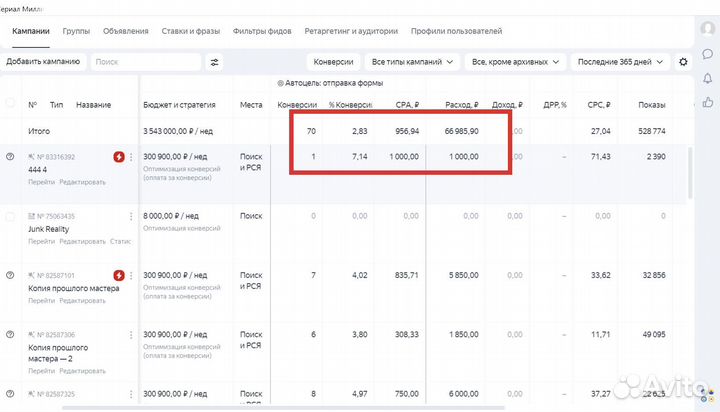
Task: Expand the Все, кроме архивных dropdown
Action: (x=515, y=62)
